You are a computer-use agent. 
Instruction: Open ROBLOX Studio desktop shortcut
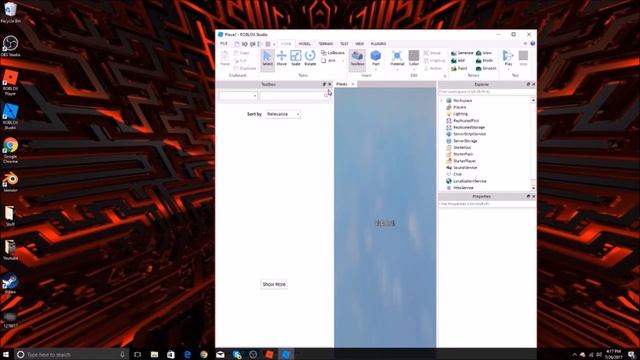point(10,116)
